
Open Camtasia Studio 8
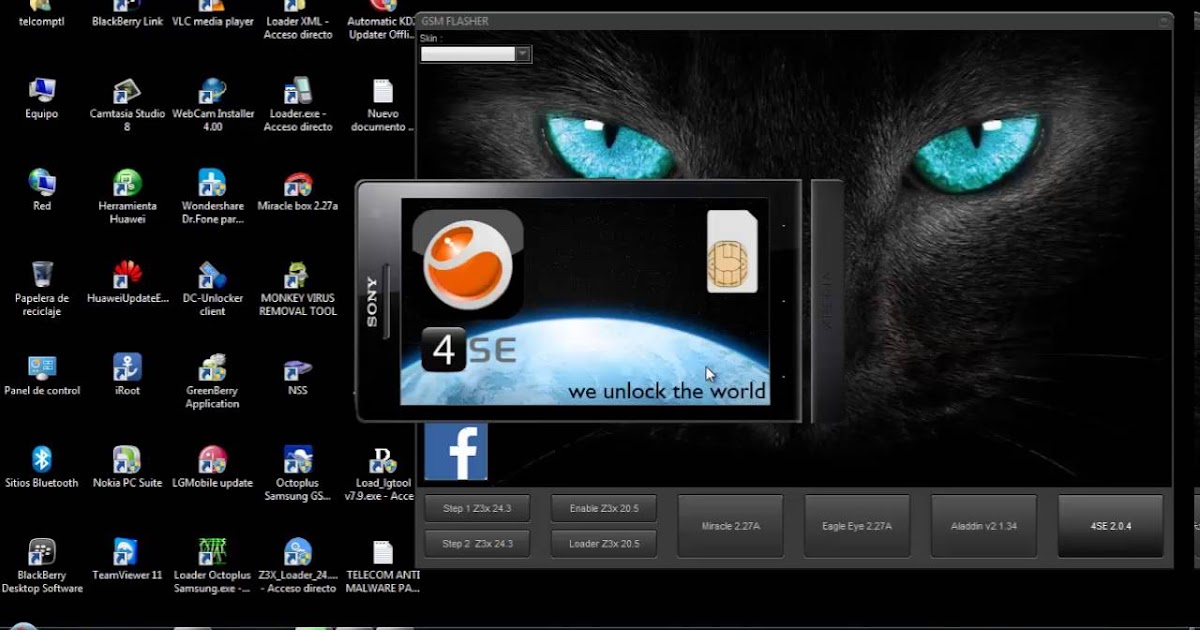(126, 90)
